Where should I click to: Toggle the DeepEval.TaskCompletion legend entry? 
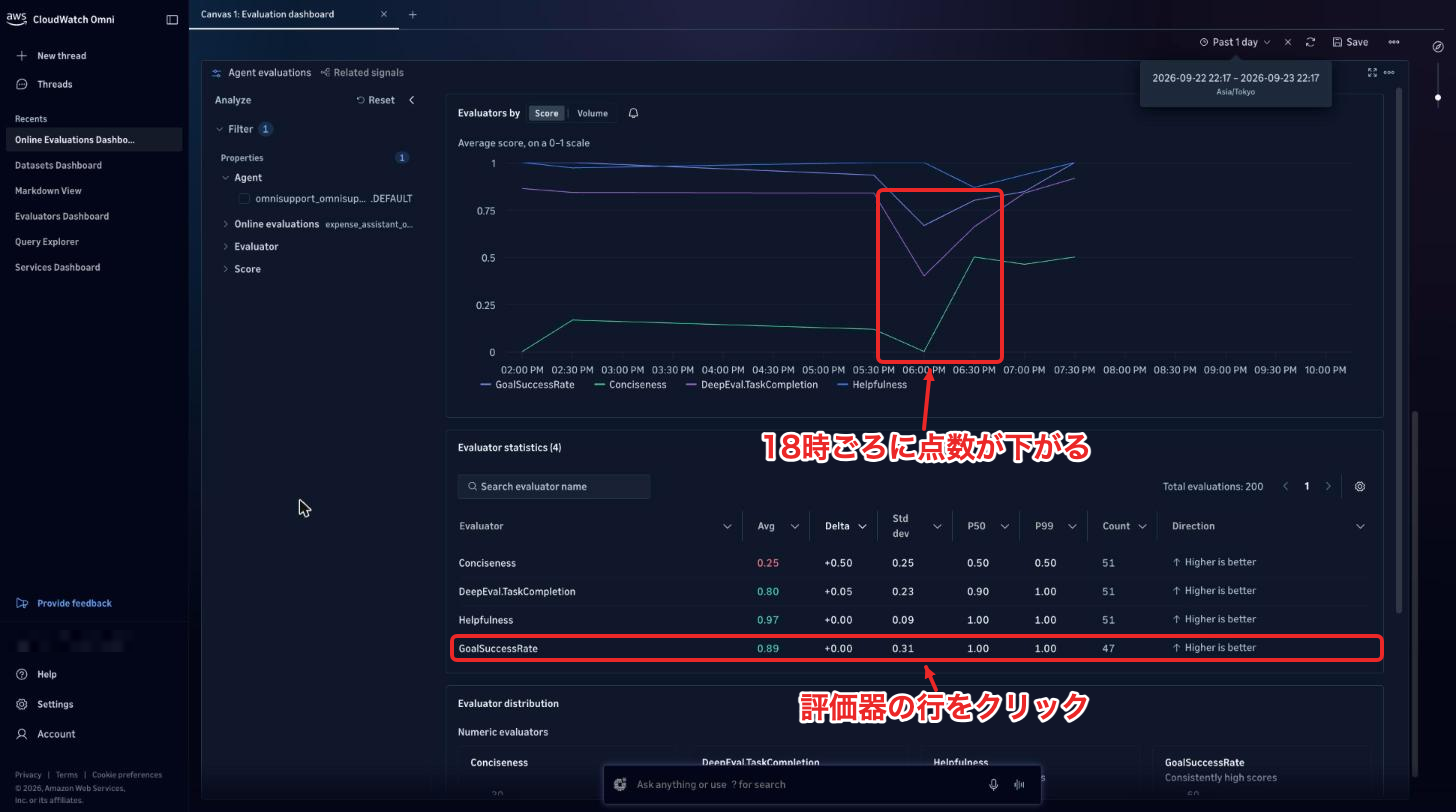point(752,385)
